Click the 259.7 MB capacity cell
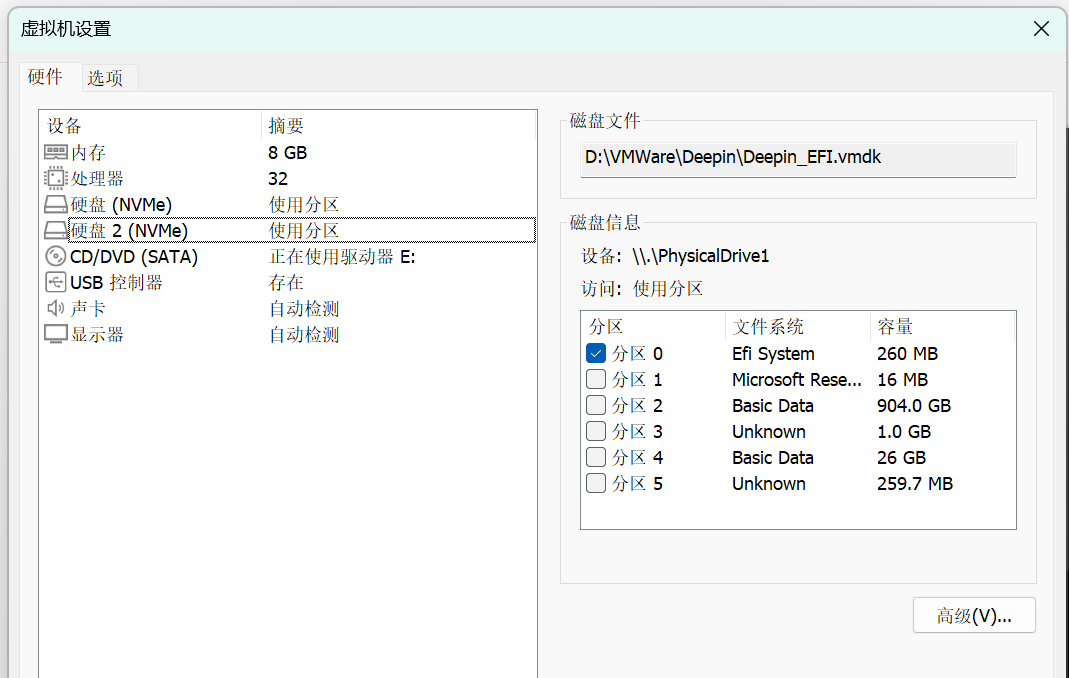1069x678 pixels. coord(915,483)
